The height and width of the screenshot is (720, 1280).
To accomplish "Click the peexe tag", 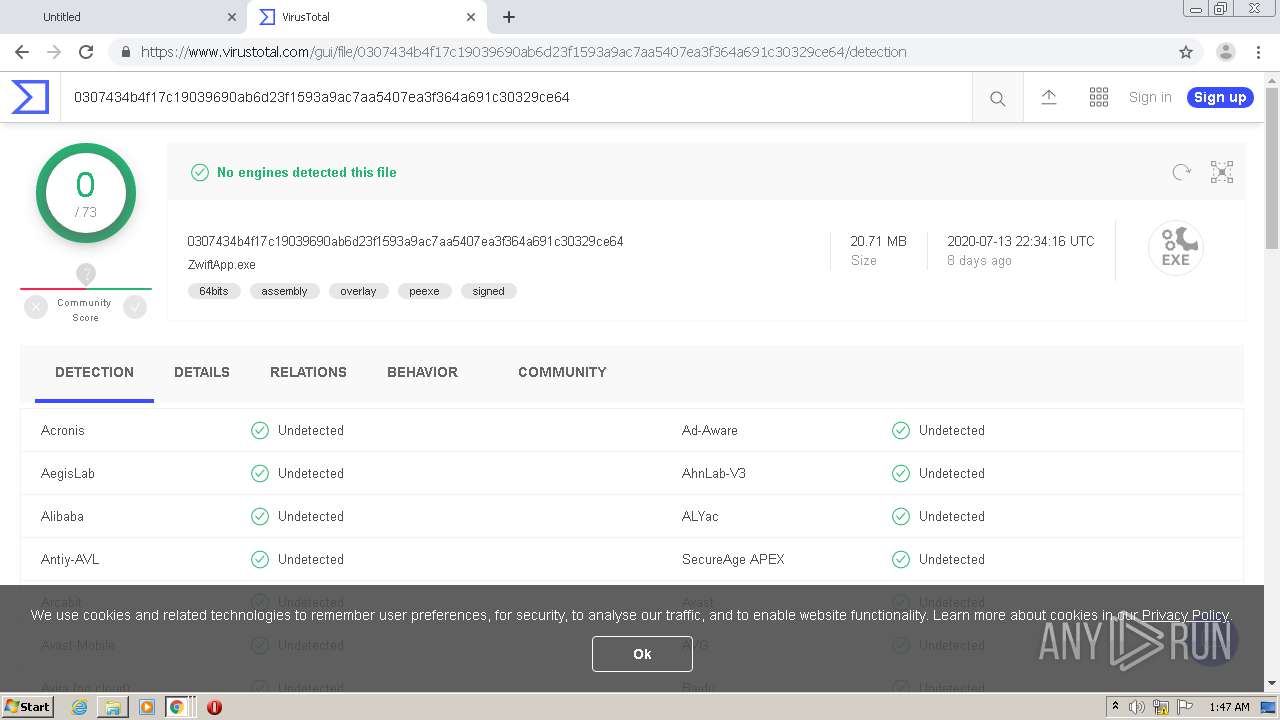I will point(424,291).
